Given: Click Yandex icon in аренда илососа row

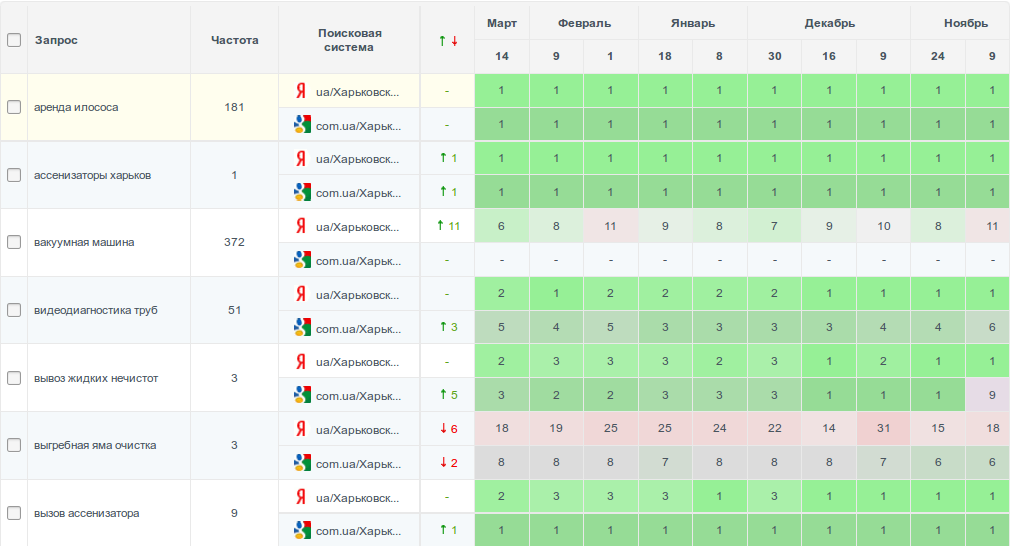Looking at the screenshot, I should [299, 91].
